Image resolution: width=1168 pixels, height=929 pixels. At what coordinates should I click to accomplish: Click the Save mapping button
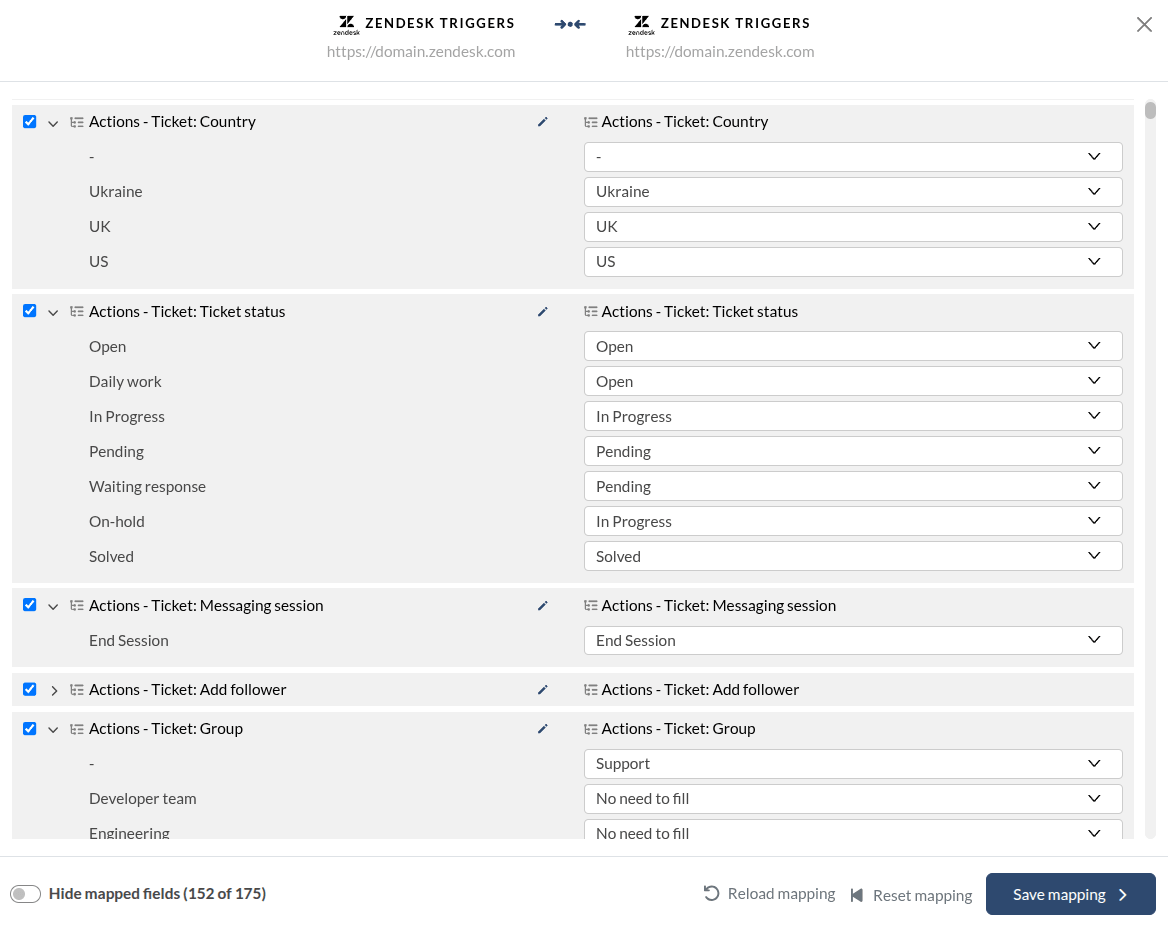1070,894
